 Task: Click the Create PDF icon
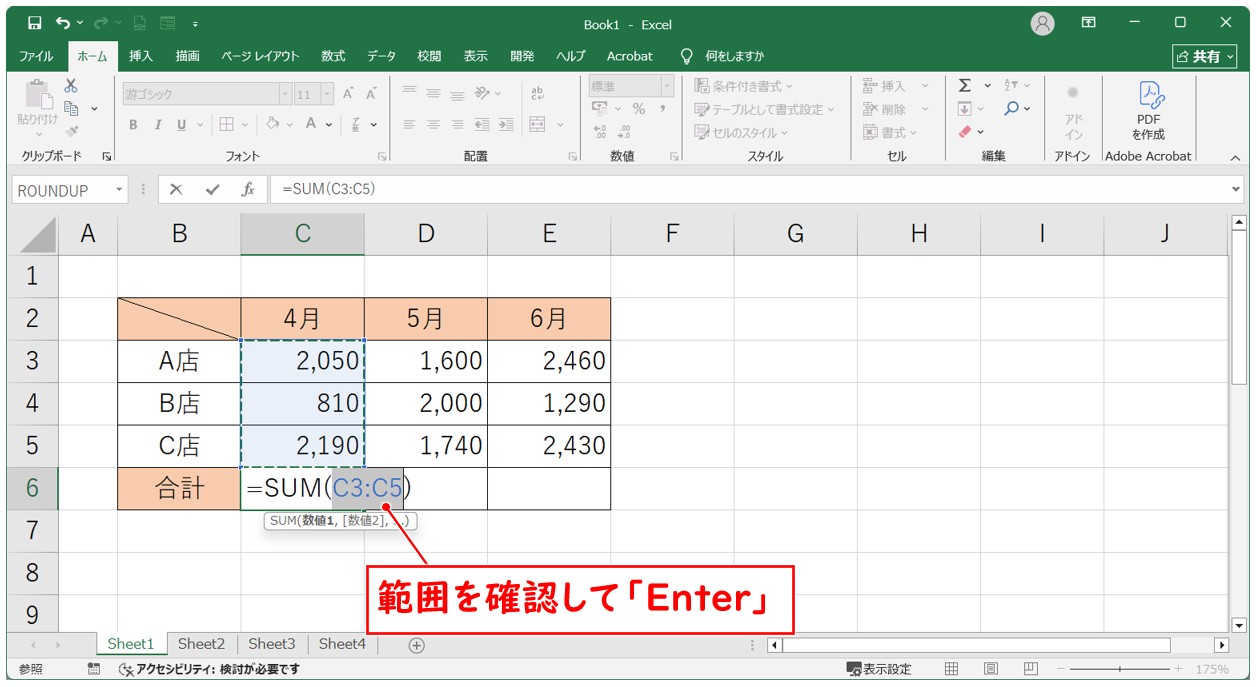pos(1148,110)
